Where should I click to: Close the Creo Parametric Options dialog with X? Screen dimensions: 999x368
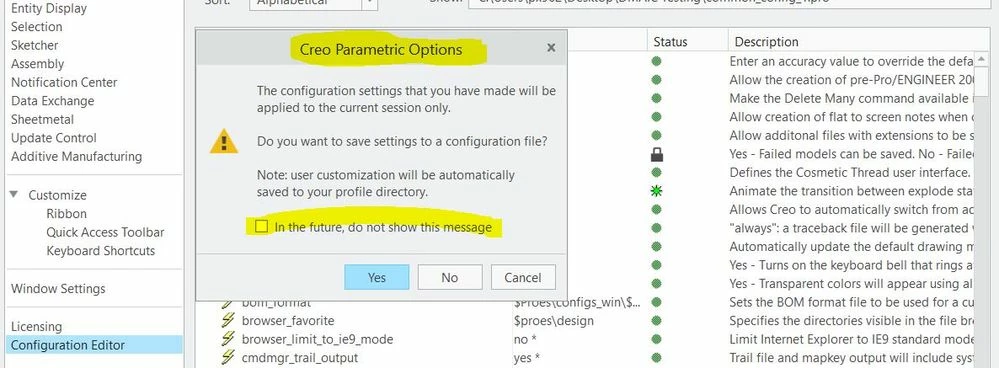(x=551, y=48)
